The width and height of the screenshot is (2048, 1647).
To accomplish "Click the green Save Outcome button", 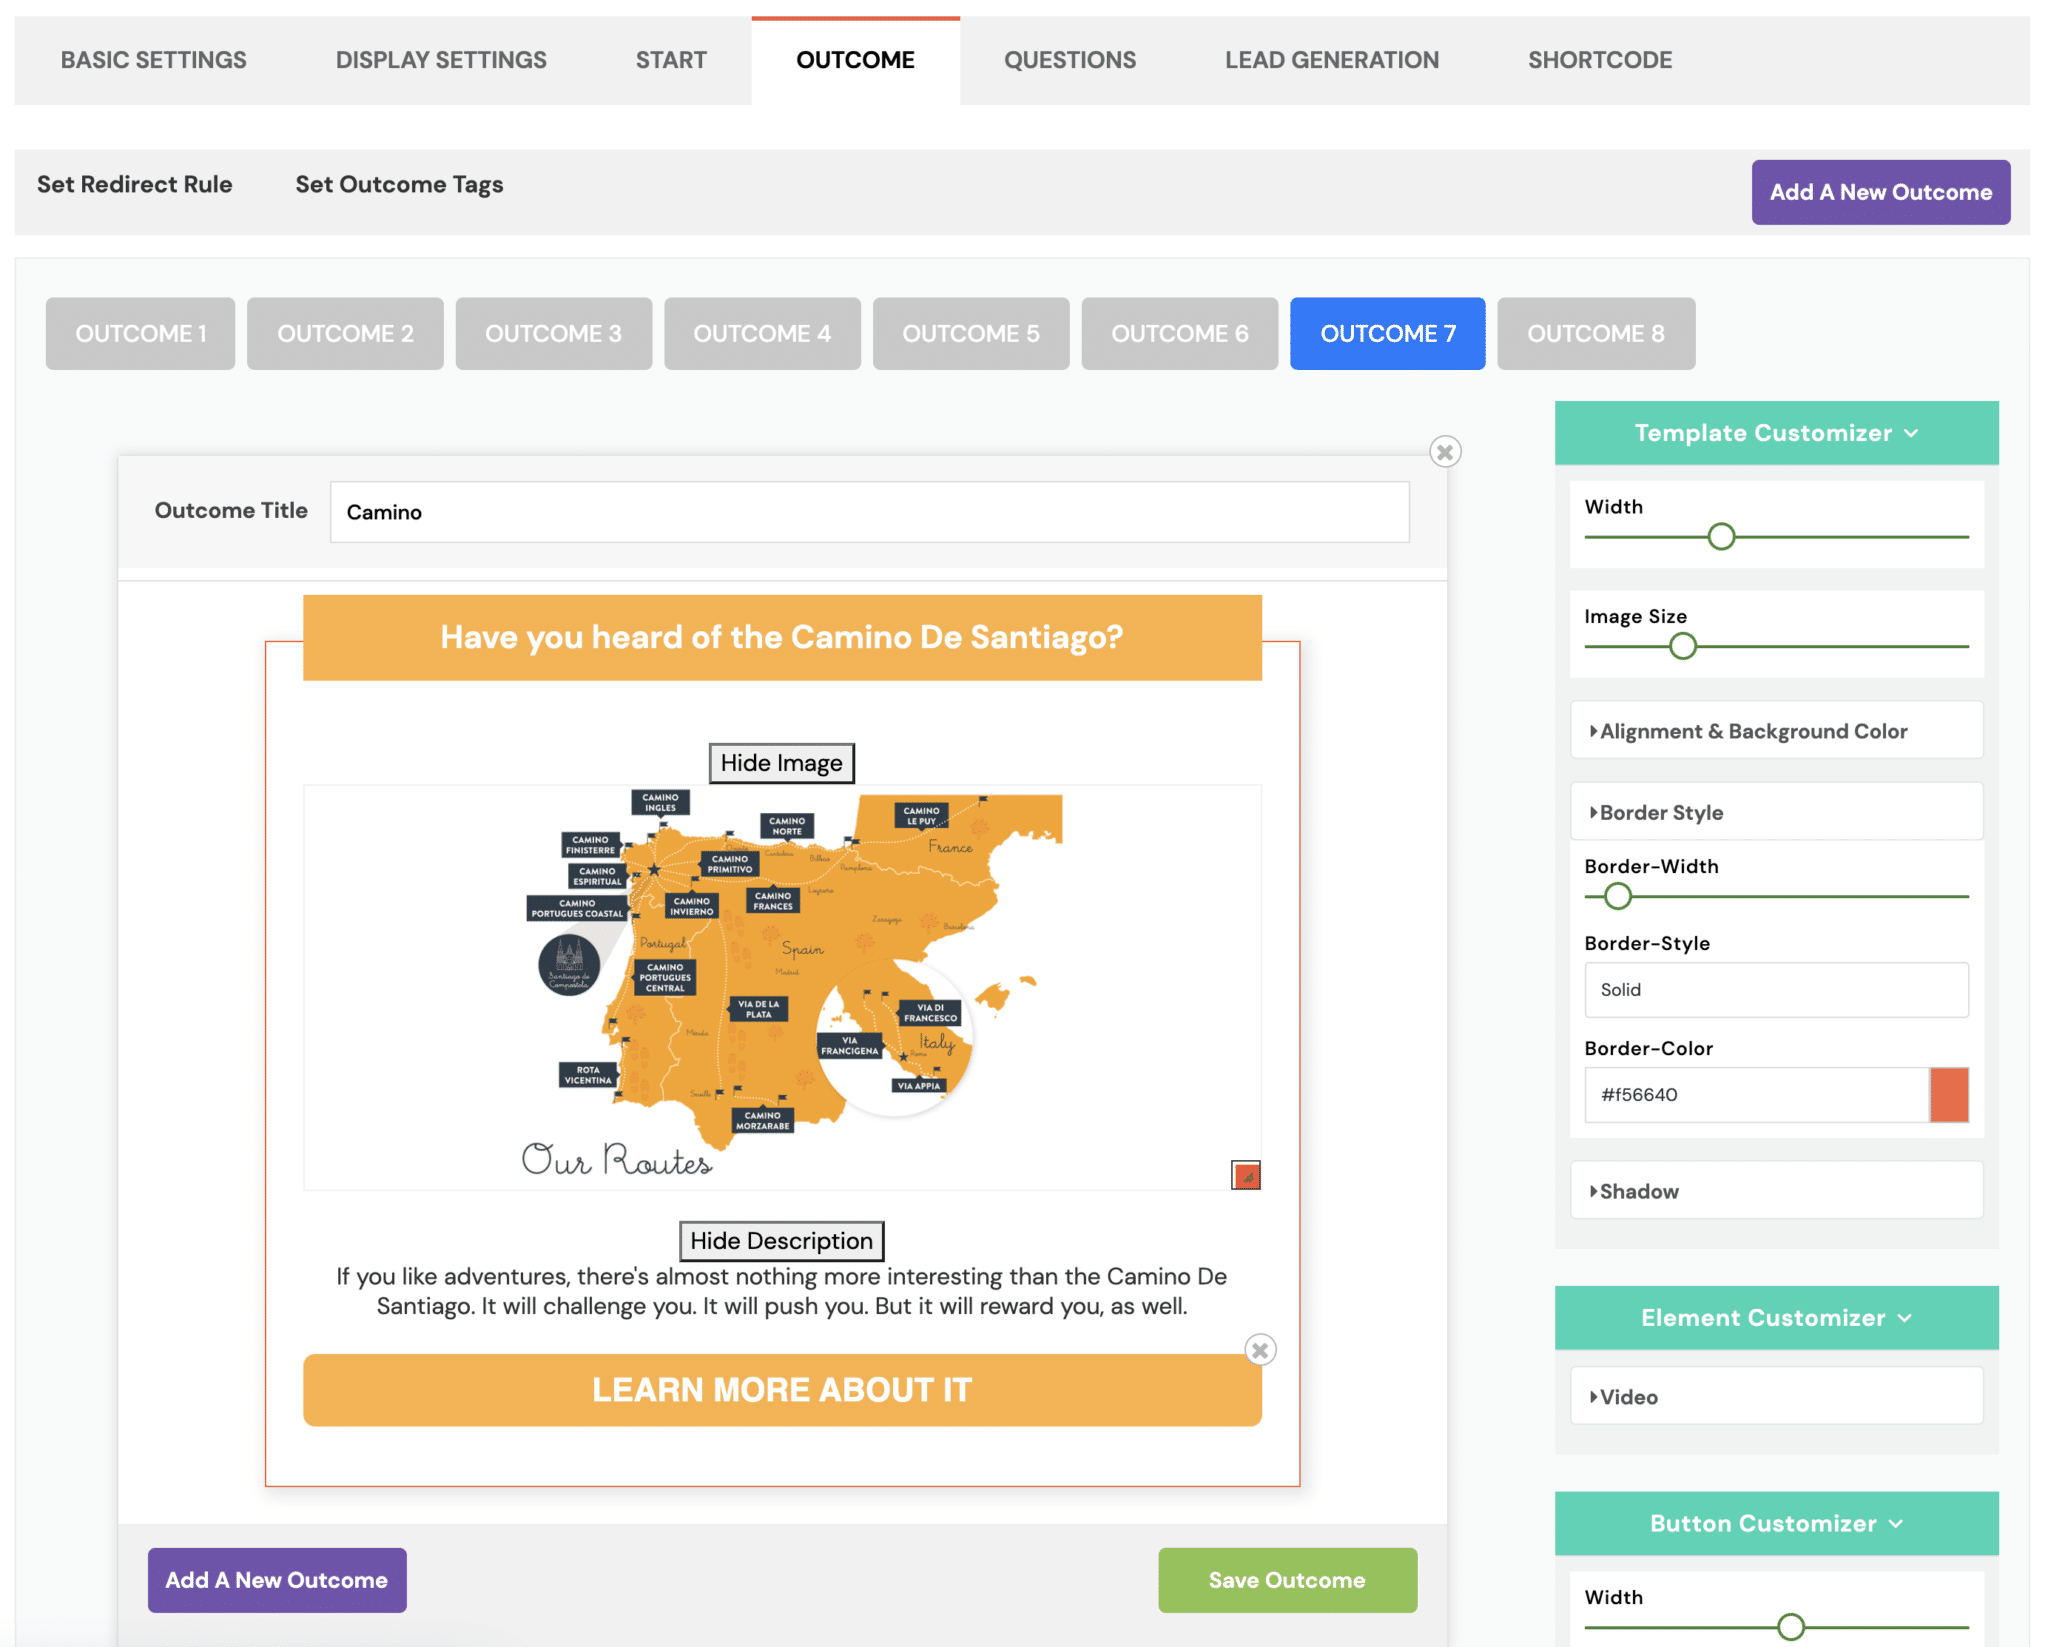I will point(1286,1581).
